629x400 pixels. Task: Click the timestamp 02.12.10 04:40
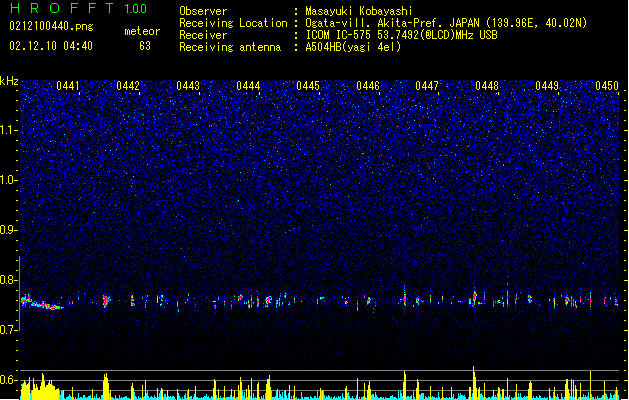pyautogui.click(x=51, y=46)
